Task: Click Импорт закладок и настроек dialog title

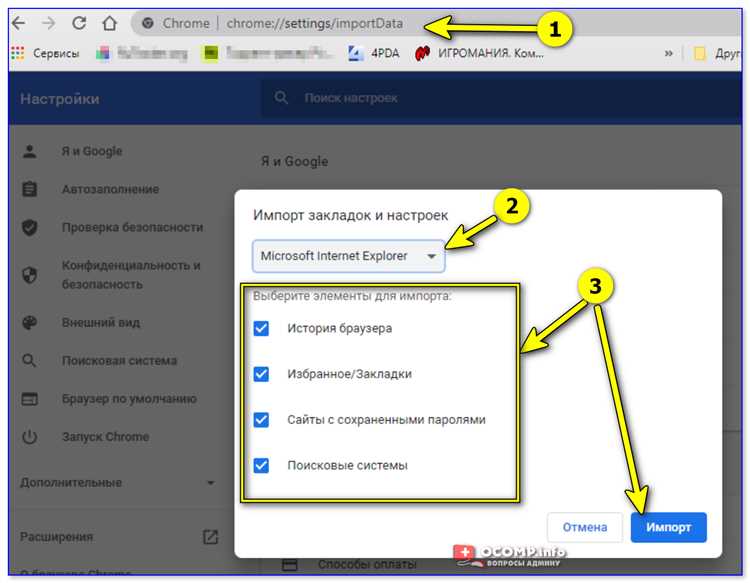Action: [351, 215]
